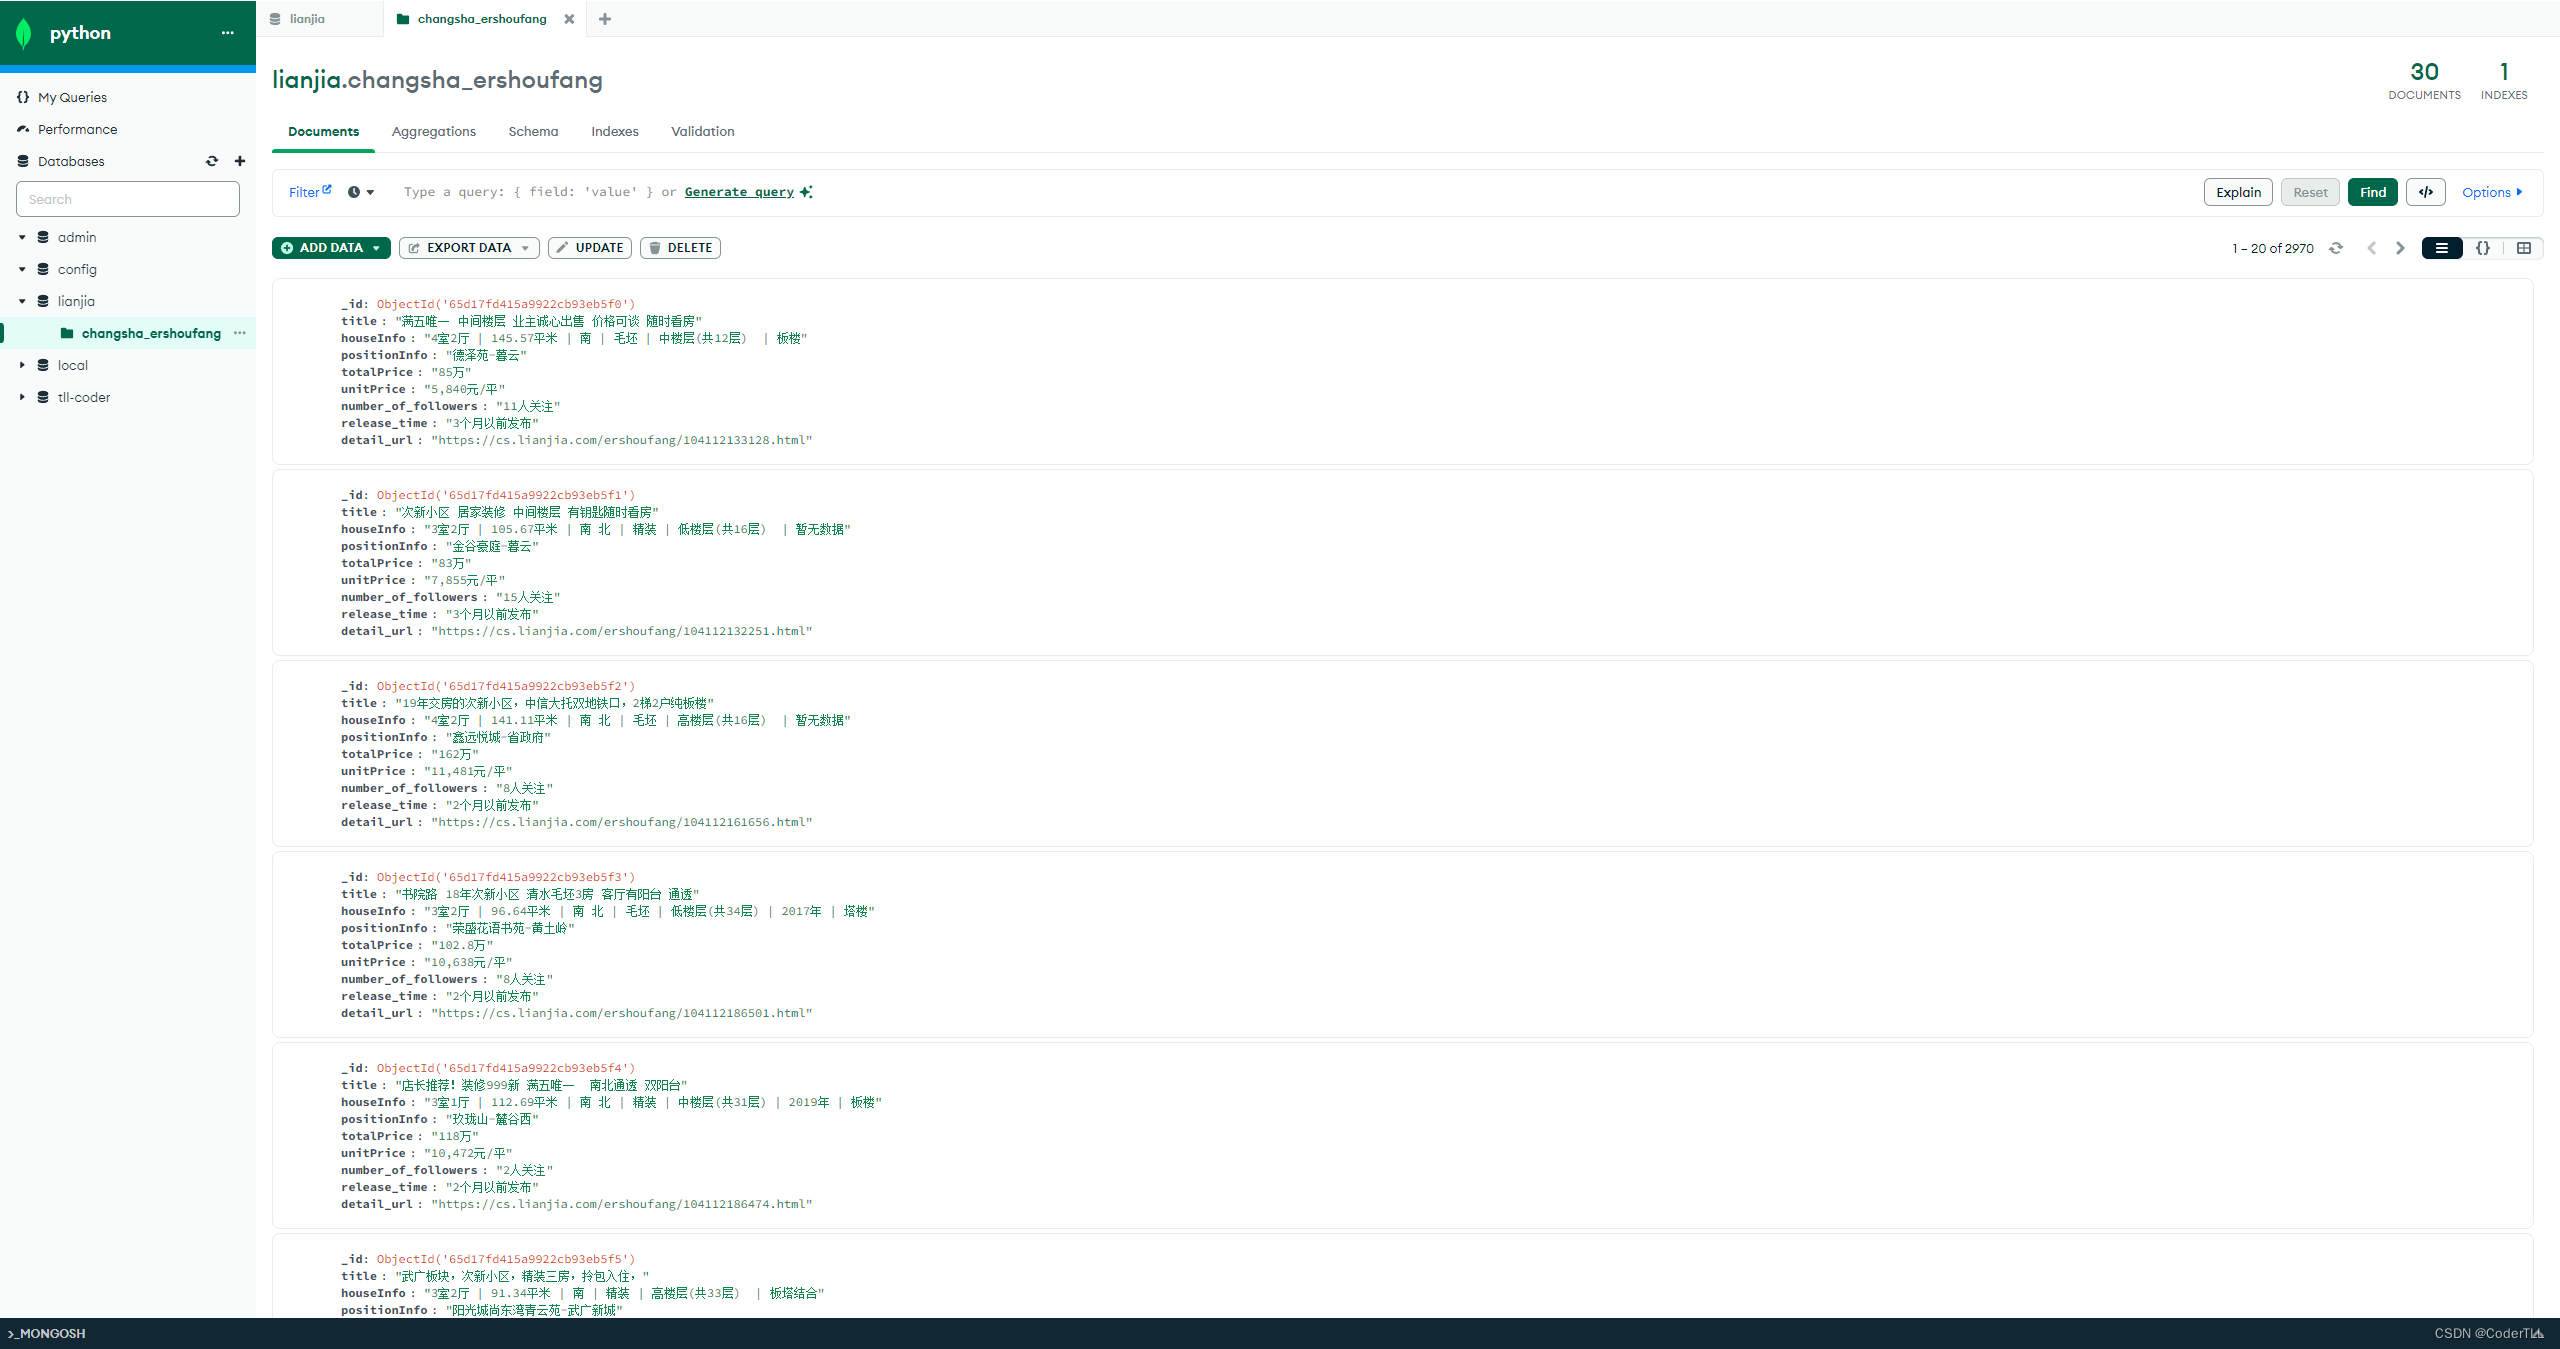Click the Reset button
Viewport: 2560px width, 1349px height.
(x=2310, y=192)
